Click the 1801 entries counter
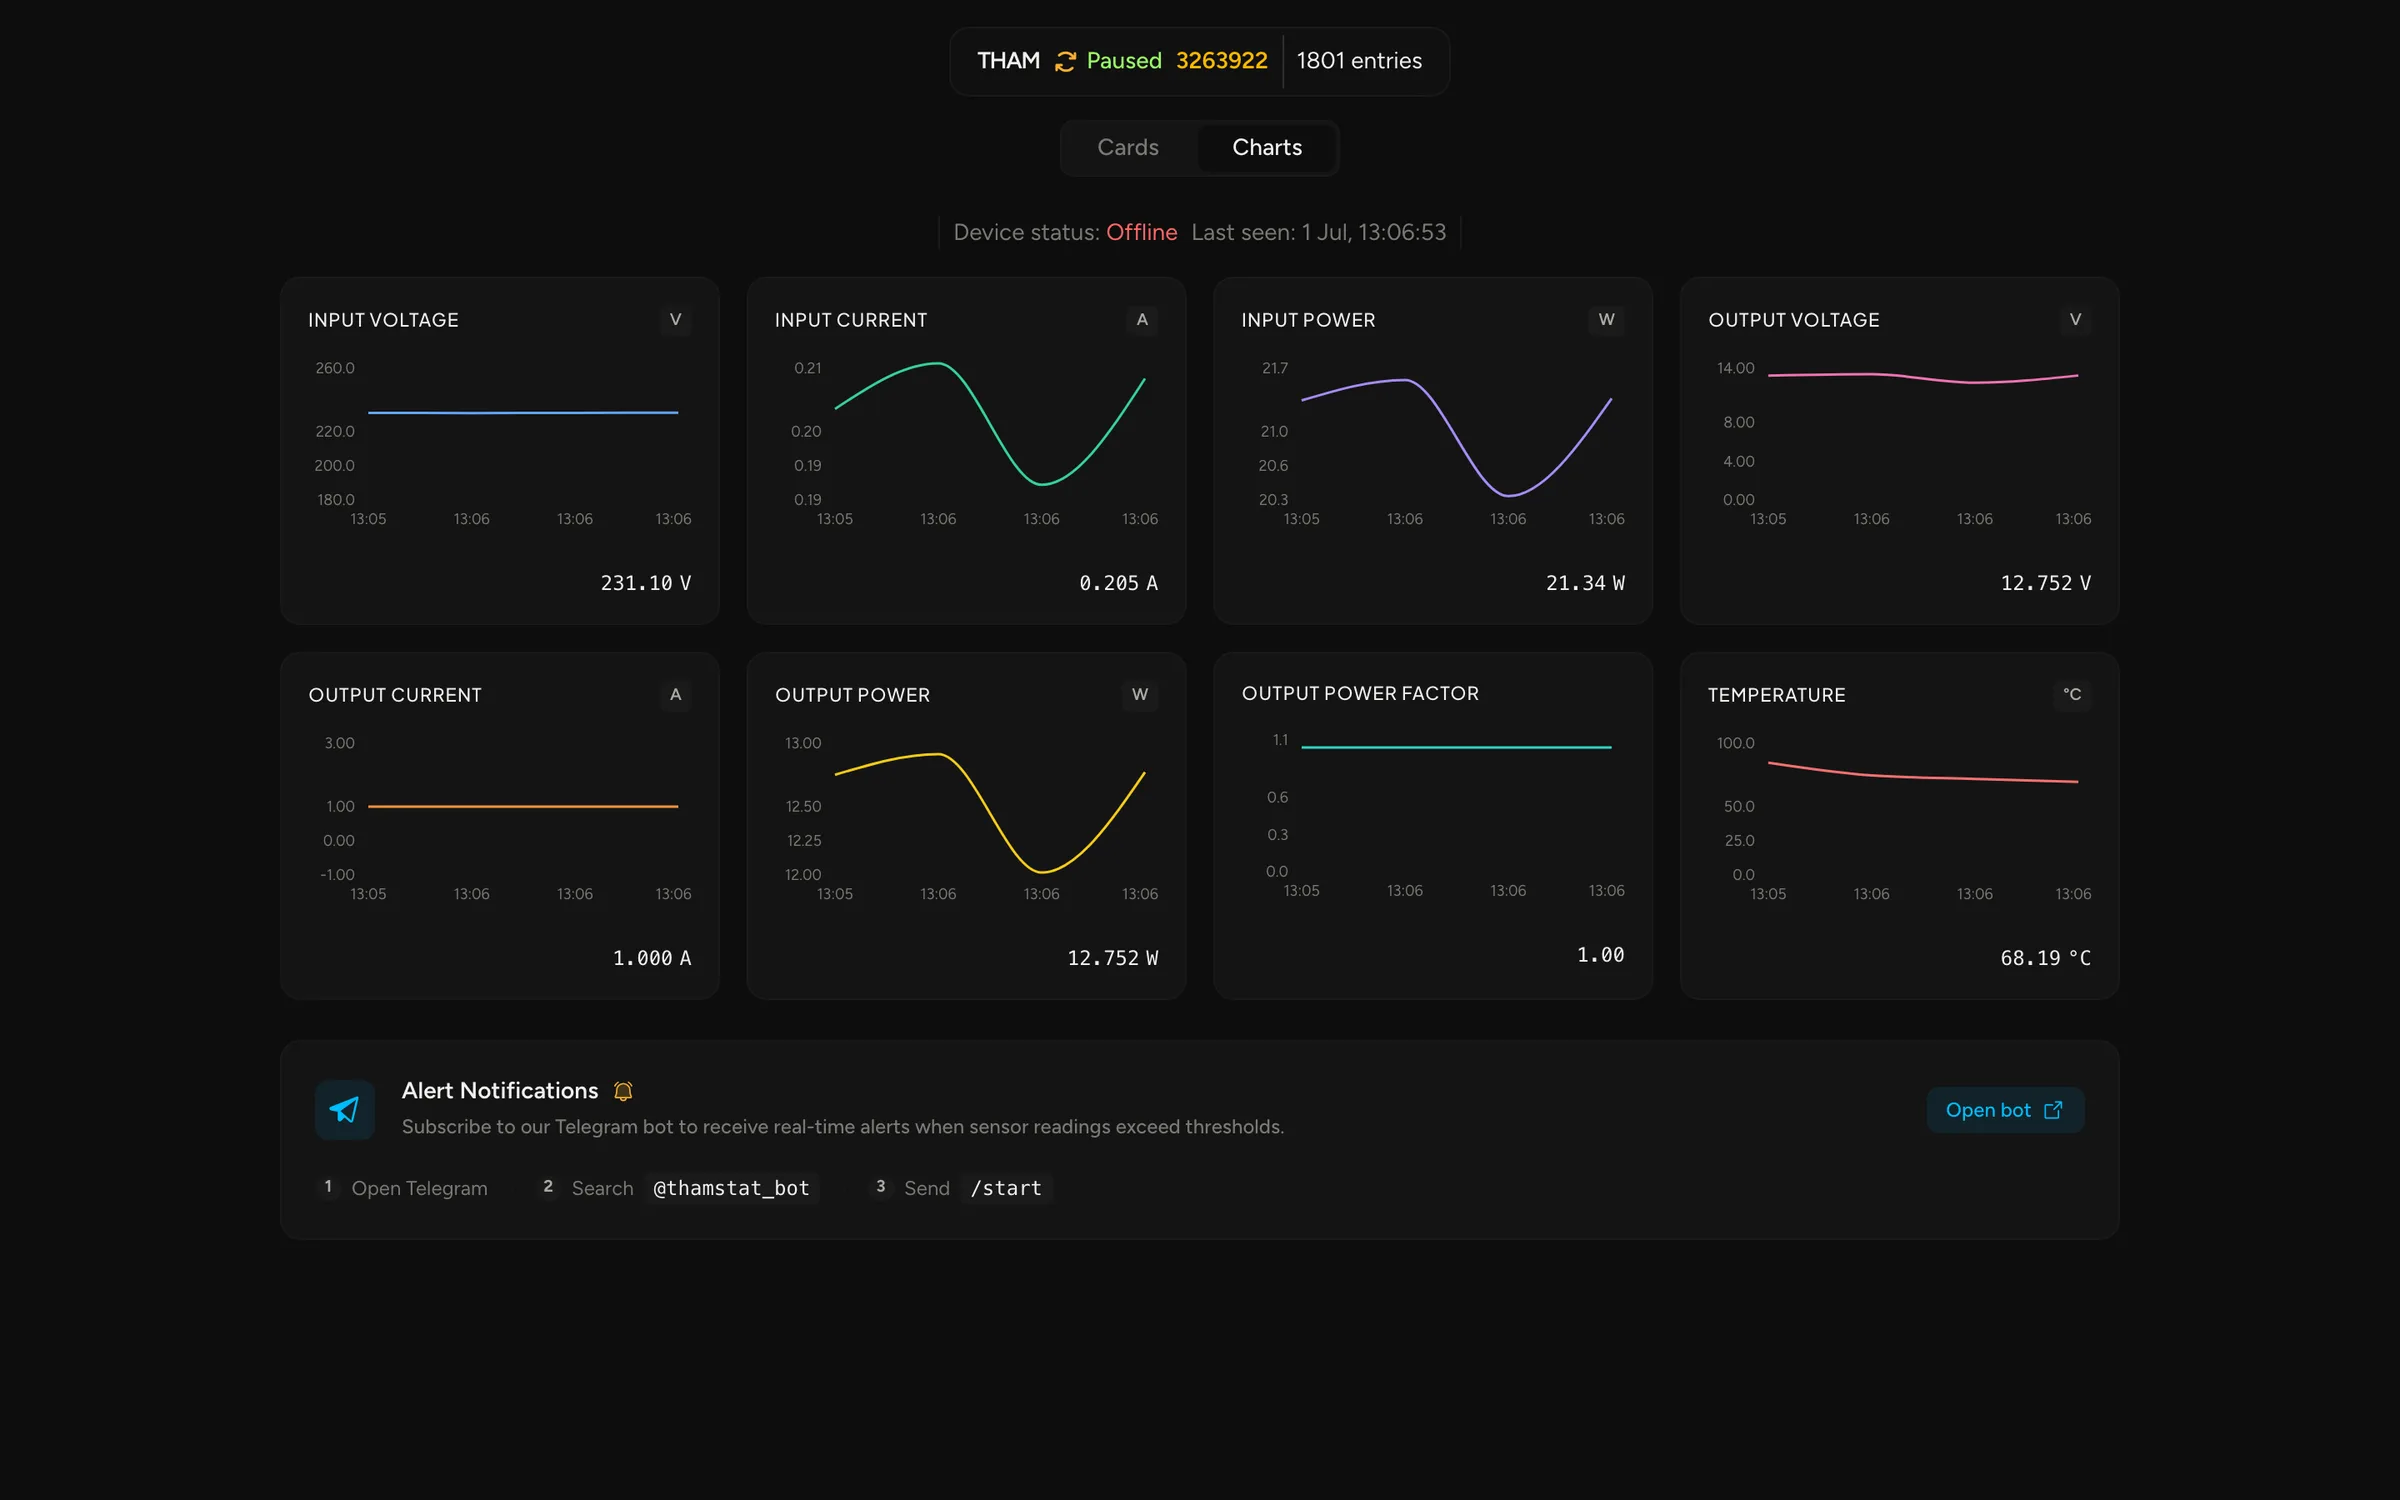 1359,61
